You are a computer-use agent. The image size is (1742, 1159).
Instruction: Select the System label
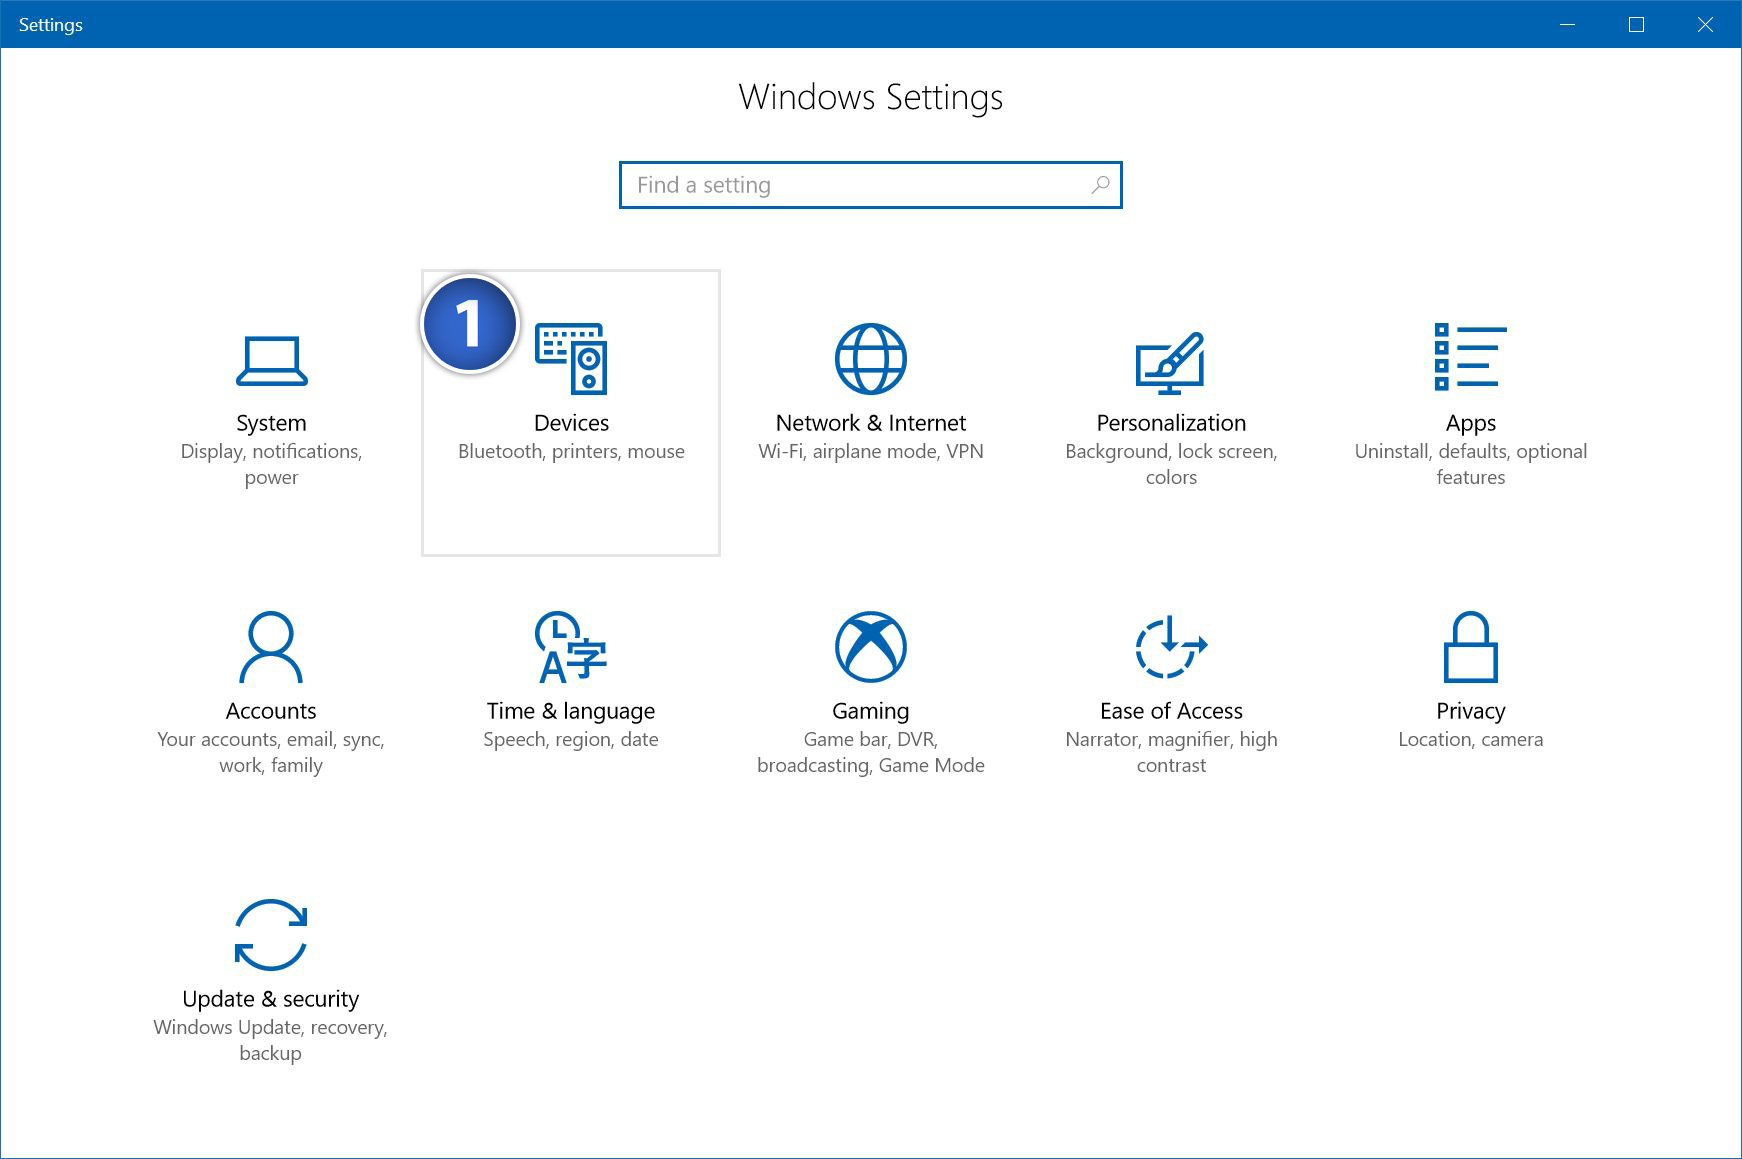[271, 423]
